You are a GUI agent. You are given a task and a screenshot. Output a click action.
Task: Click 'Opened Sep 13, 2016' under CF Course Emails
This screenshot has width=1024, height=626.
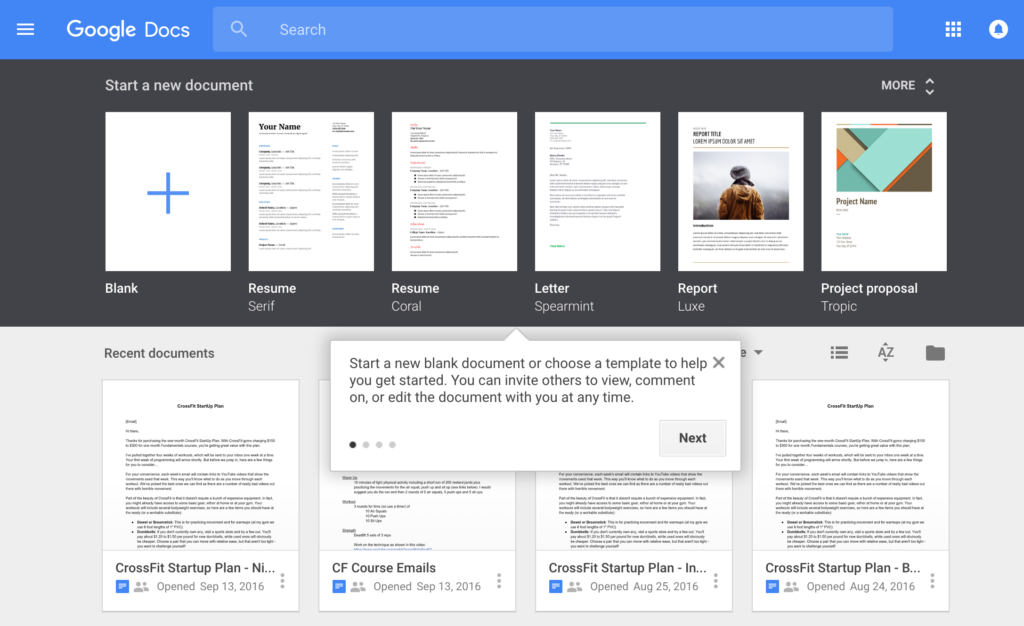[427, 586]
